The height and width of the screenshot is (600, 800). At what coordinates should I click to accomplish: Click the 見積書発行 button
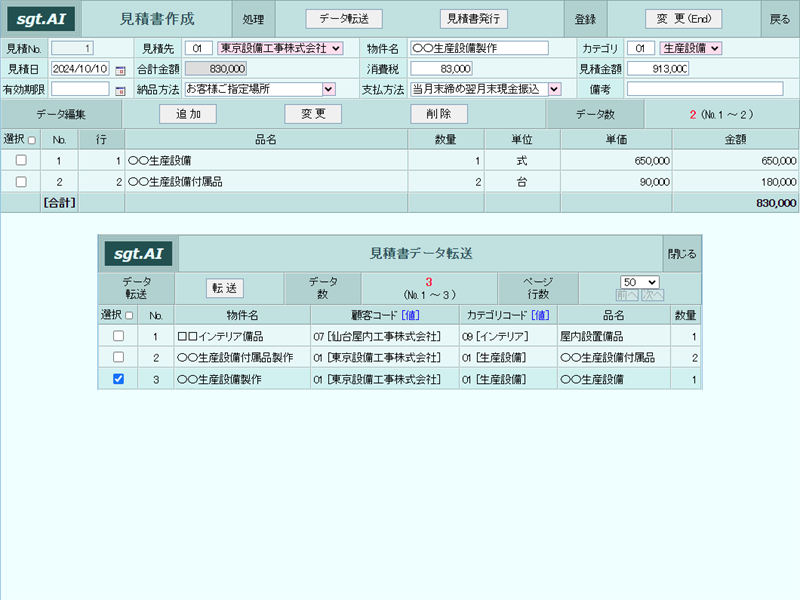[473, 19]
